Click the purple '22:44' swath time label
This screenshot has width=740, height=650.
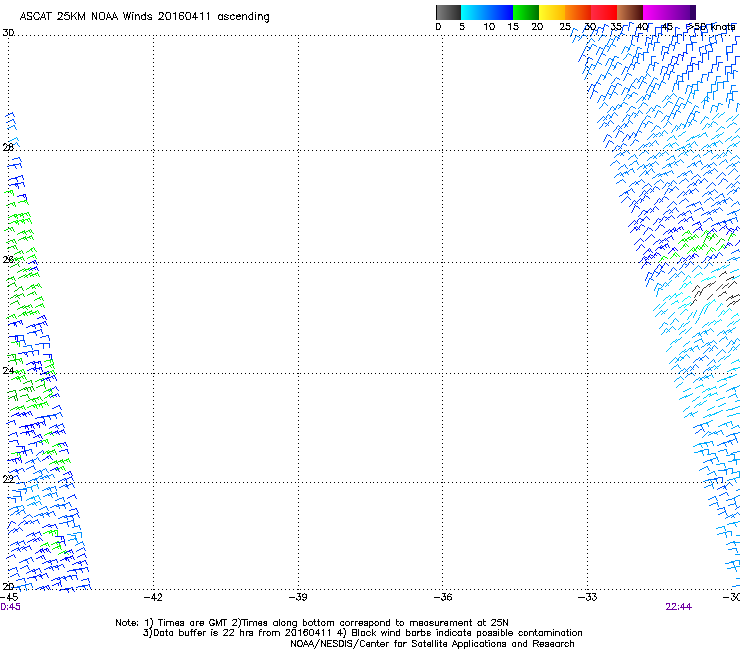[x=679, y=607]
